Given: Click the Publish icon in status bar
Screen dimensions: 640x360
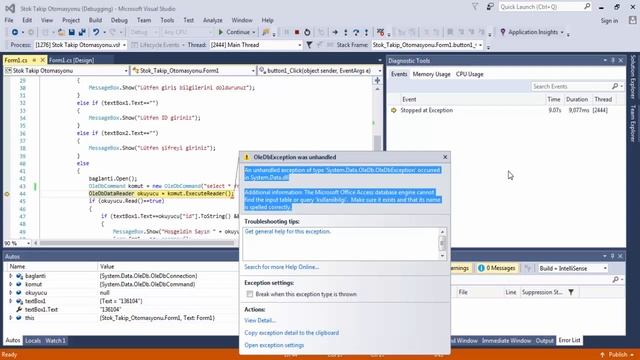Looking at the screenshot, I should click(x=602, y=355).
